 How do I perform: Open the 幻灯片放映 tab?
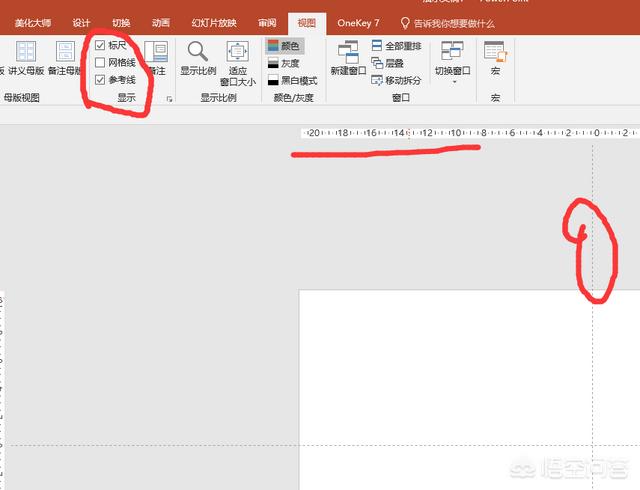[213, 22]
